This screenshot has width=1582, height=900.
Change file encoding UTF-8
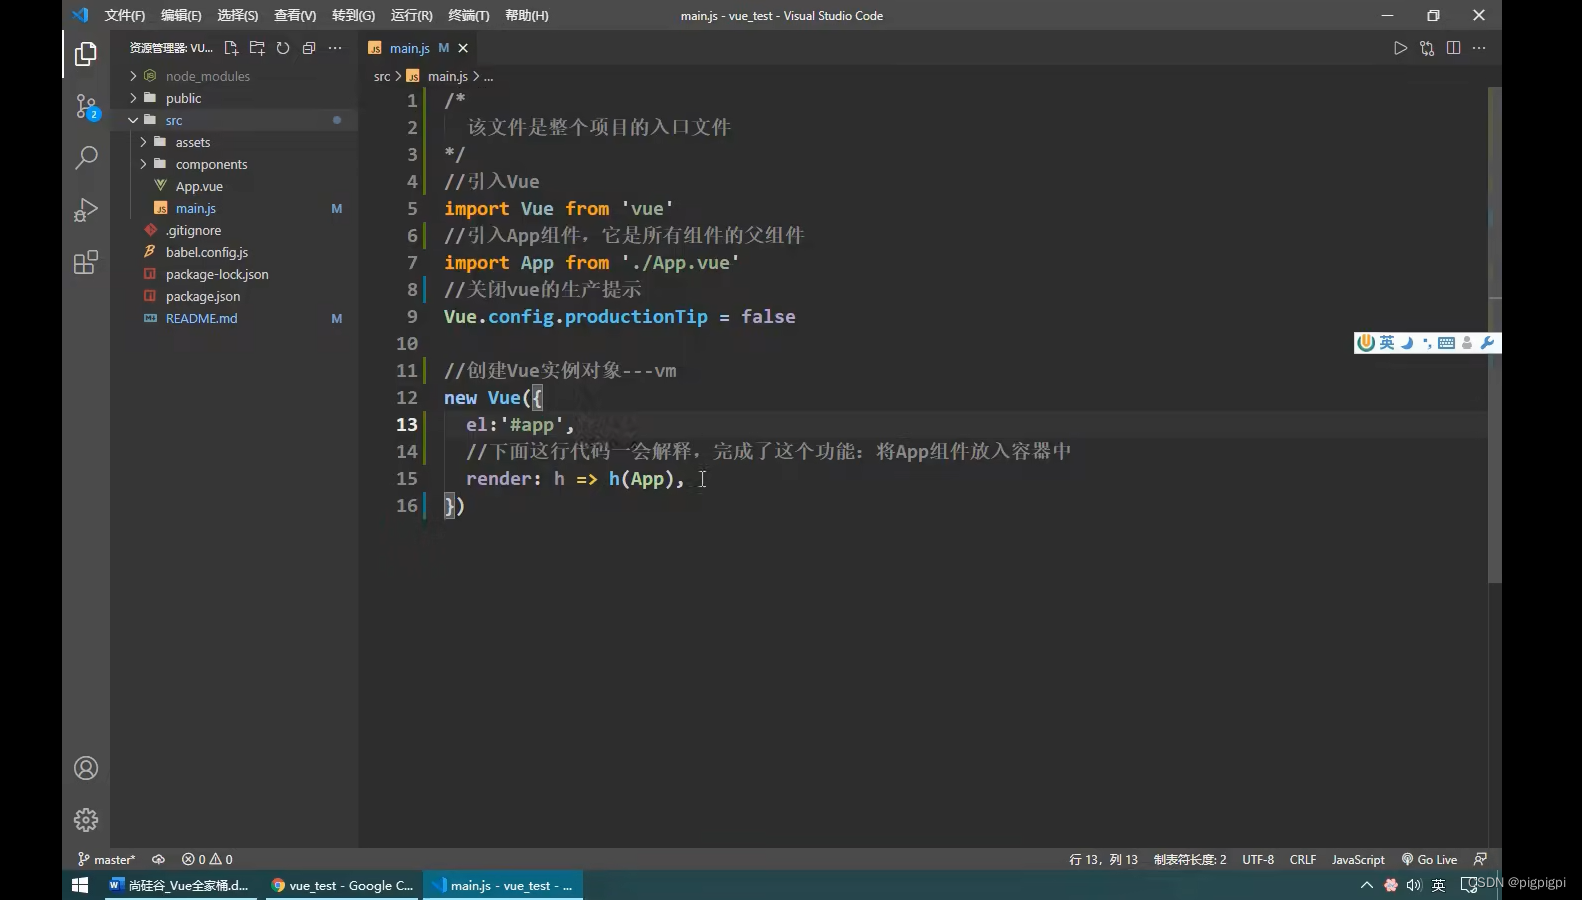click(1258, 860)
